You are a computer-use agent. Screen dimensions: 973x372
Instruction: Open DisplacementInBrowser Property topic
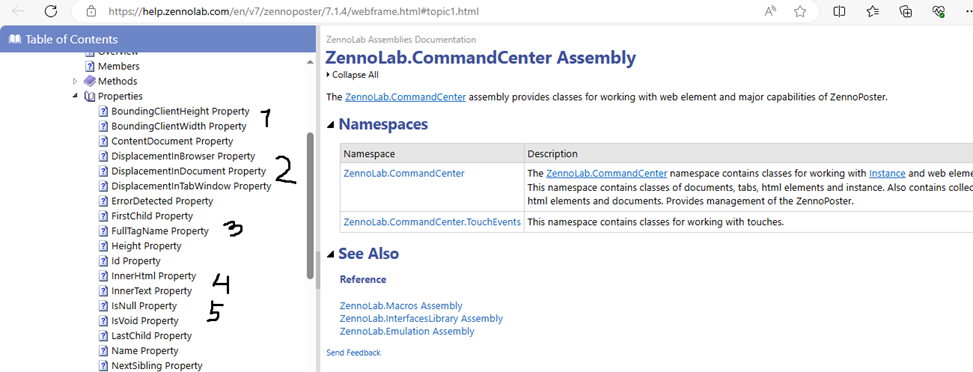coord(183,157)
